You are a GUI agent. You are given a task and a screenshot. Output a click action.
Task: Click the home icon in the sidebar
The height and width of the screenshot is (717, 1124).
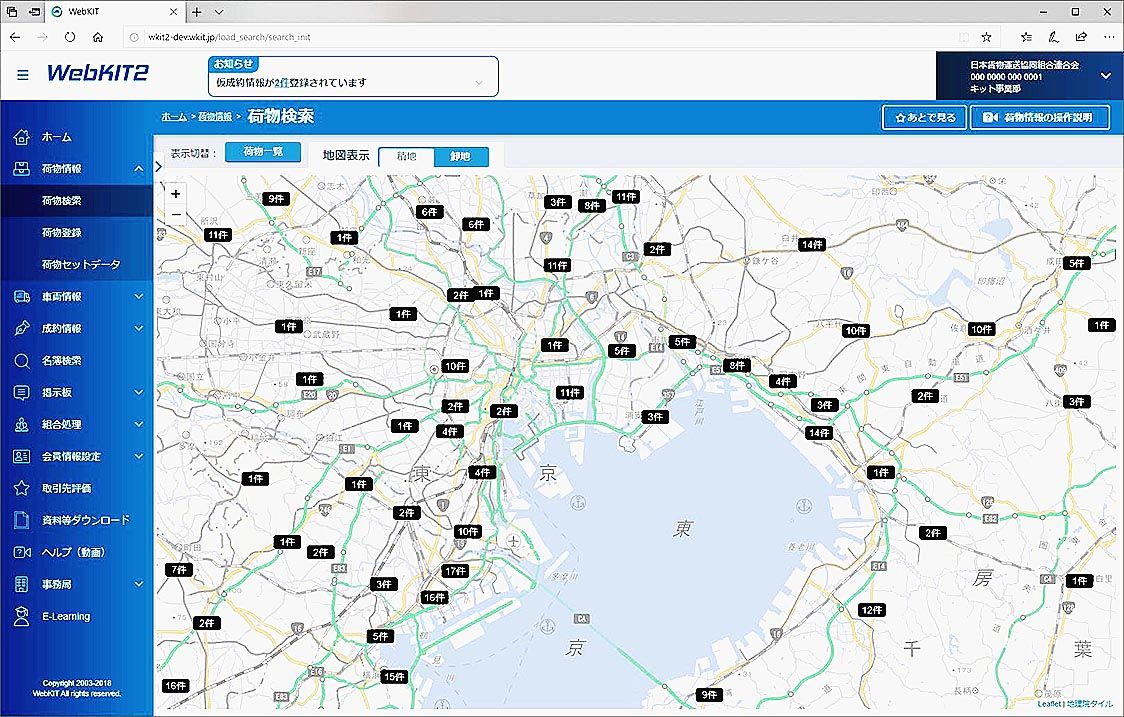[x=22, y=137]
